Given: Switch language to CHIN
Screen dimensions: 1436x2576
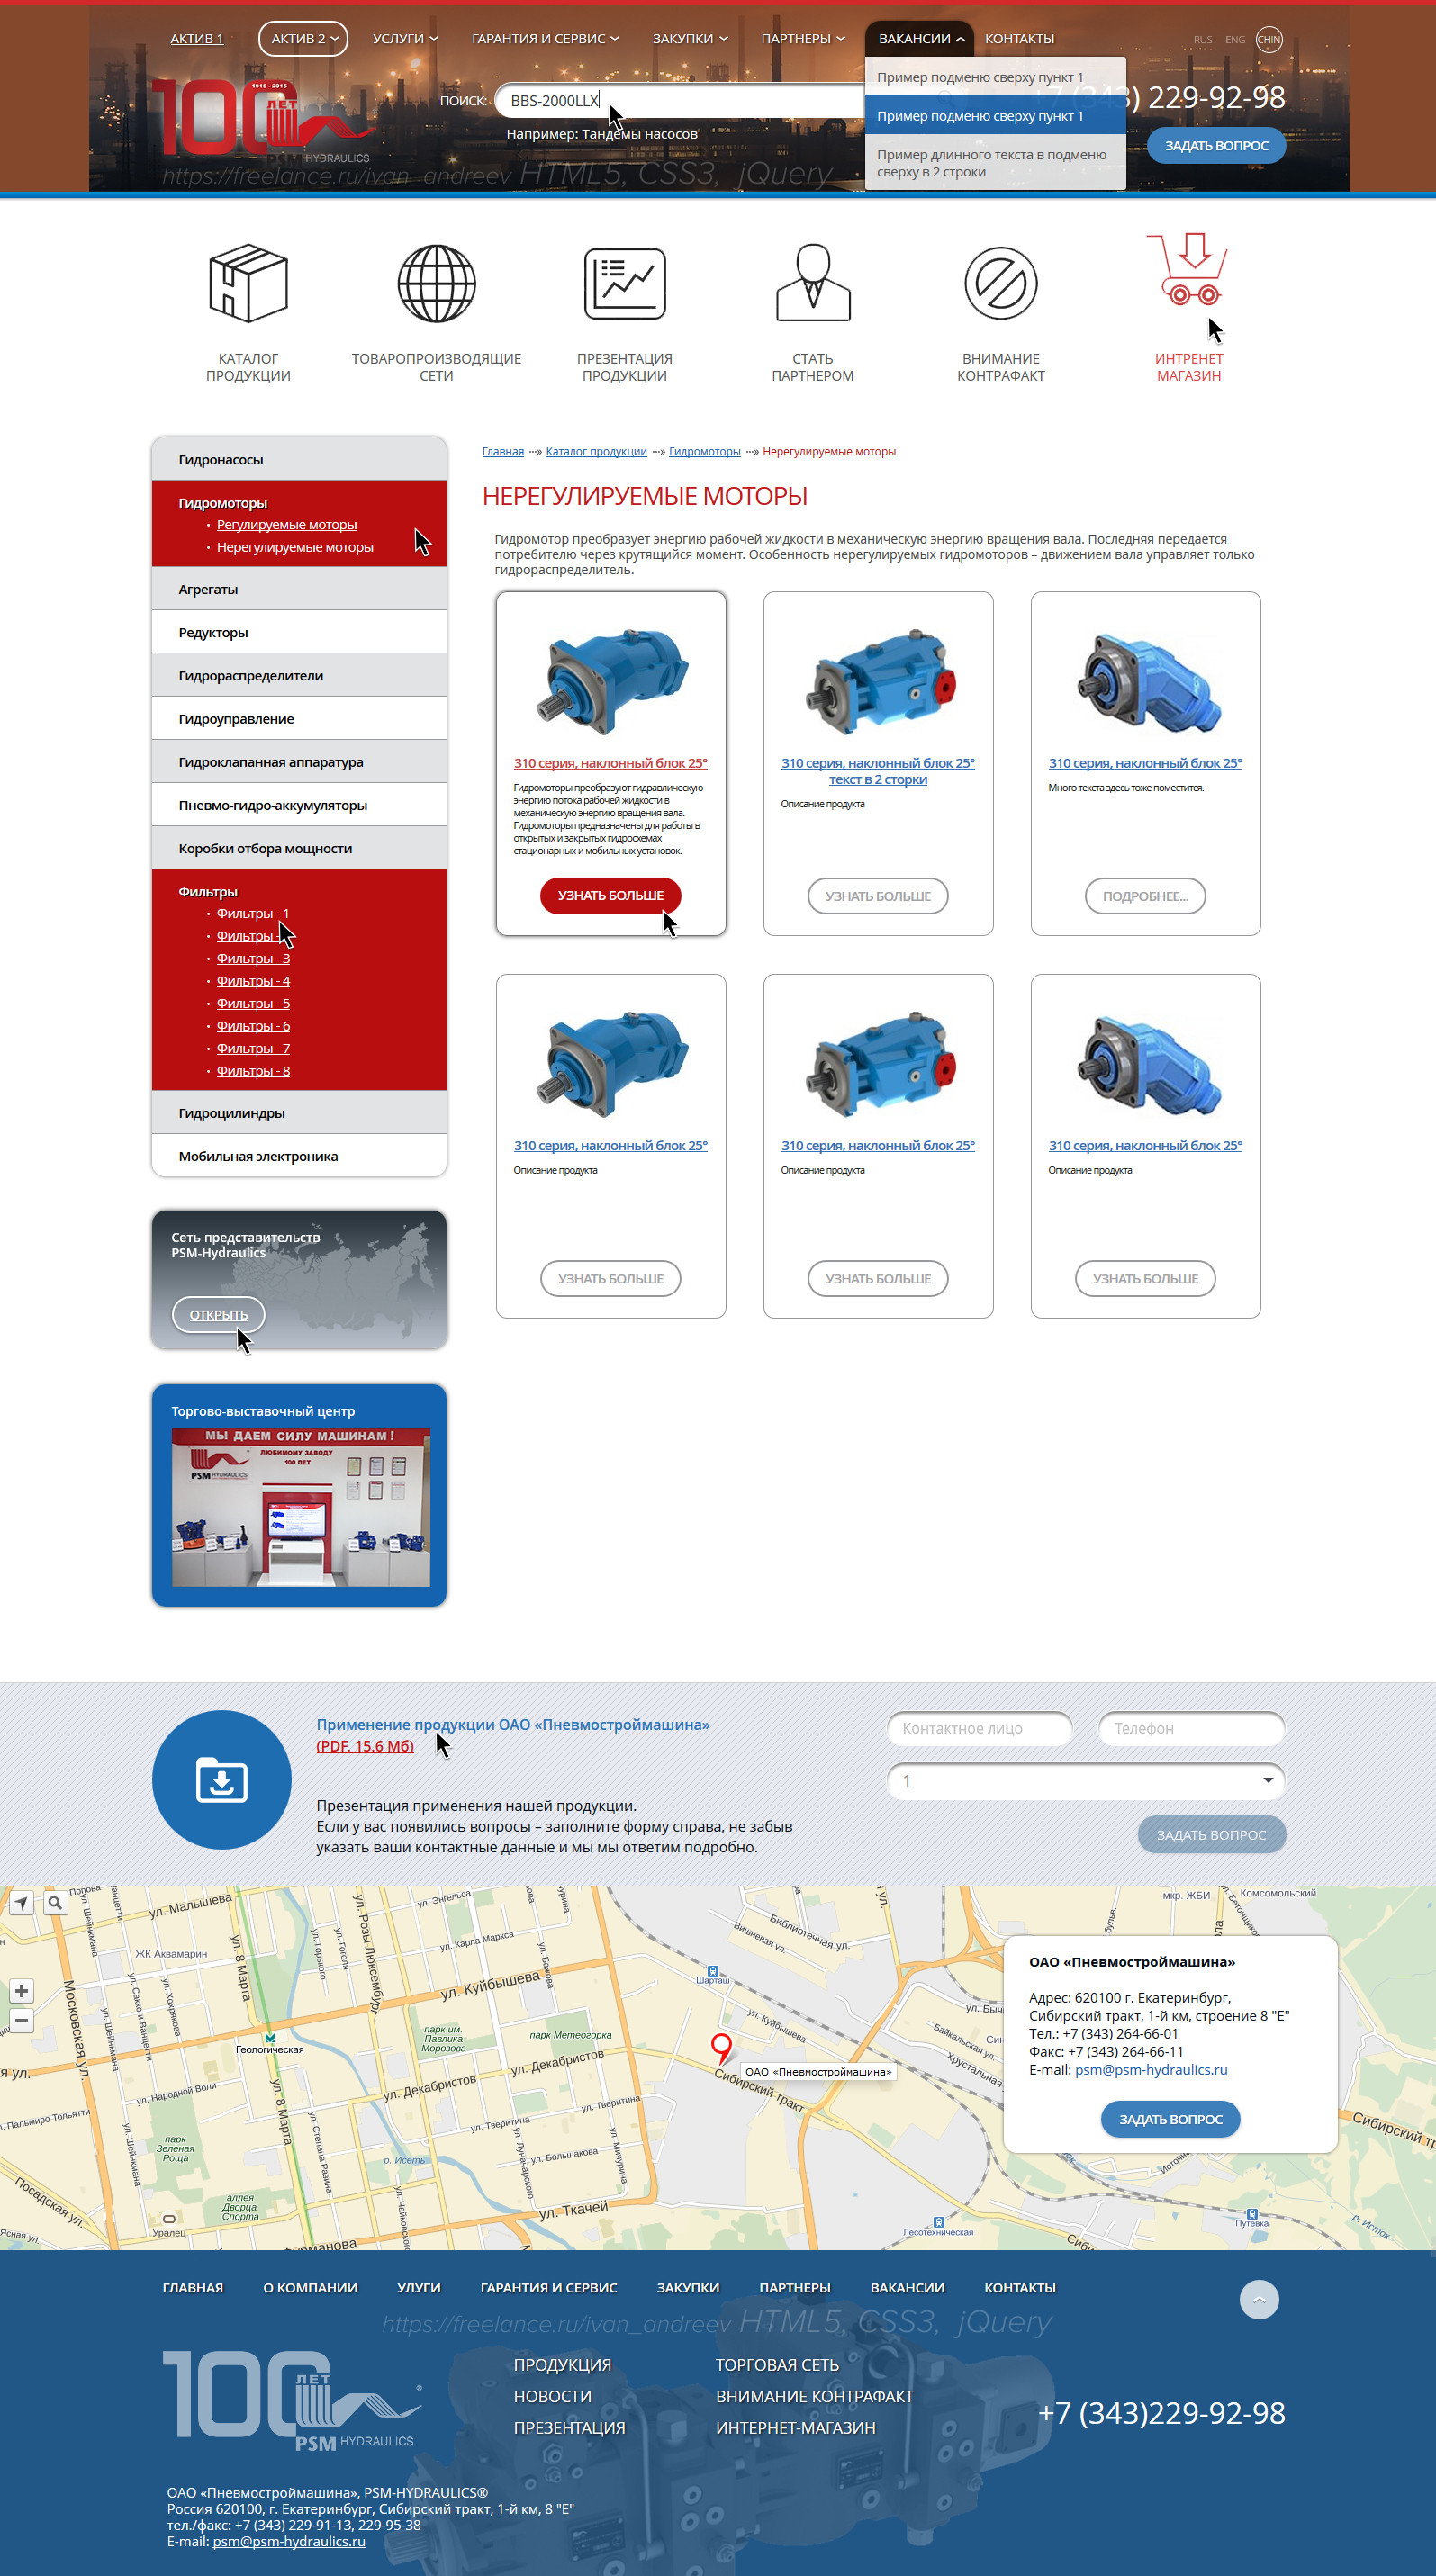Looking at the screenshot, I should (1269, 40).
